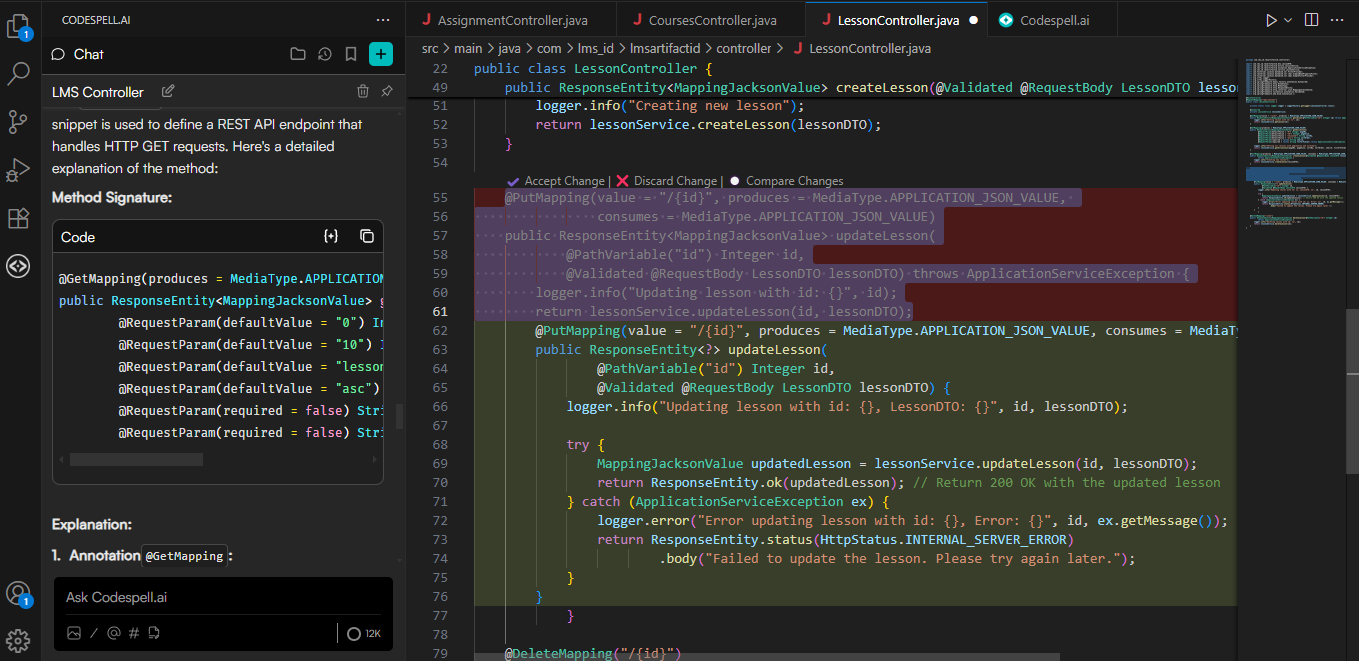The image size is (1359, 661).
Task: Open the Run and Debug view
Action: click(18, 170)
